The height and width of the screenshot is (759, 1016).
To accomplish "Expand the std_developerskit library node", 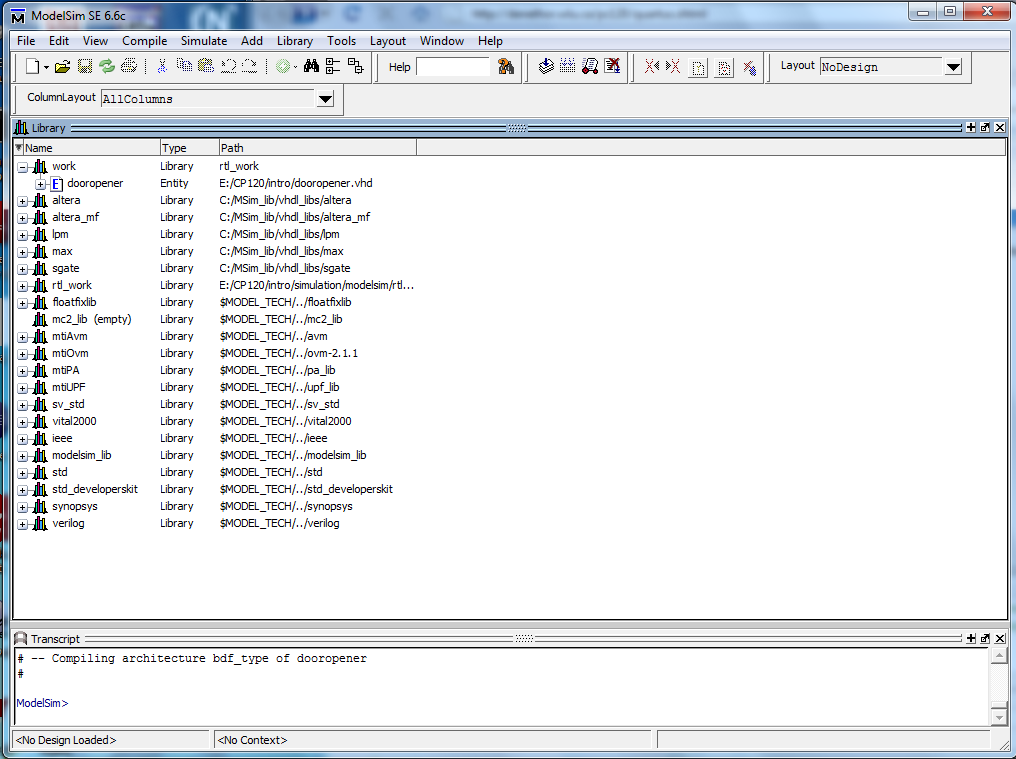I will click(23, 490).
